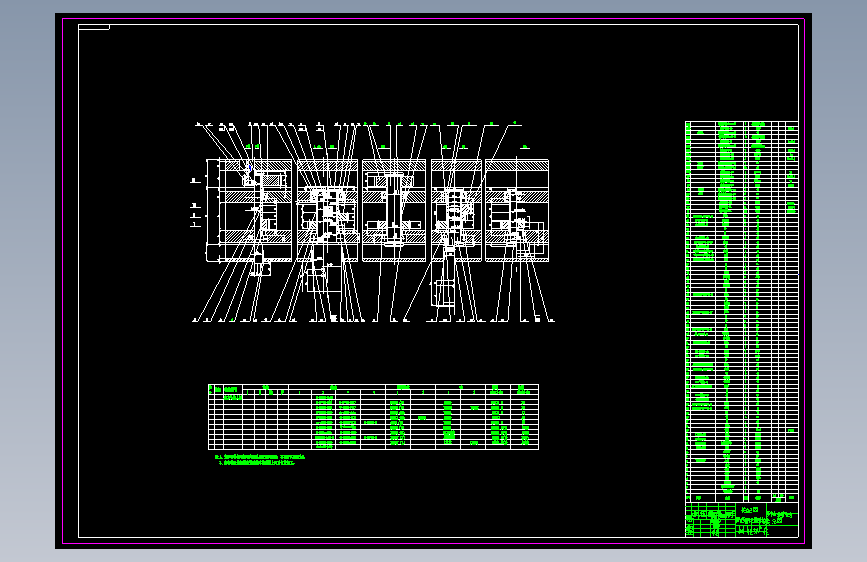Select the title block in the sheet's bottom-right corner
Image resolution: width=867 pixels, height=562 pixels.
(x=741, y=519)
